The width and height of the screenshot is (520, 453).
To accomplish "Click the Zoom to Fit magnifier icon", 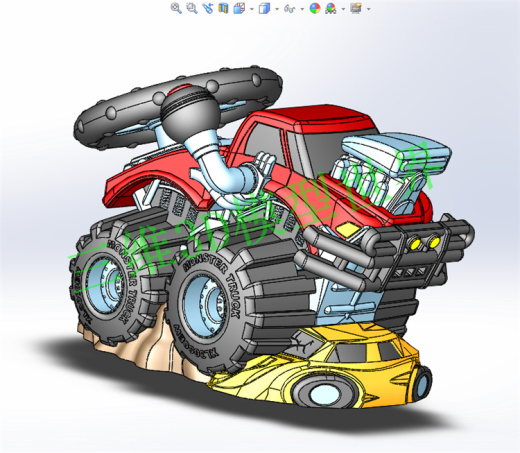I will pos(176,8).
